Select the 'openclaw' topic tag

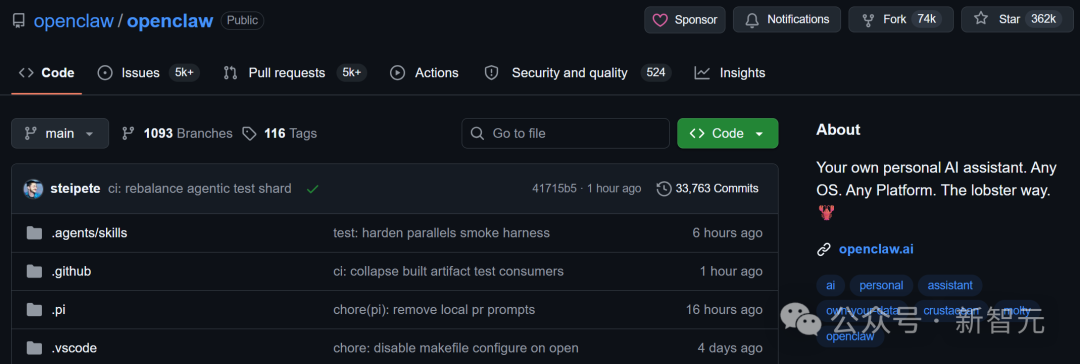click(850, 337)
